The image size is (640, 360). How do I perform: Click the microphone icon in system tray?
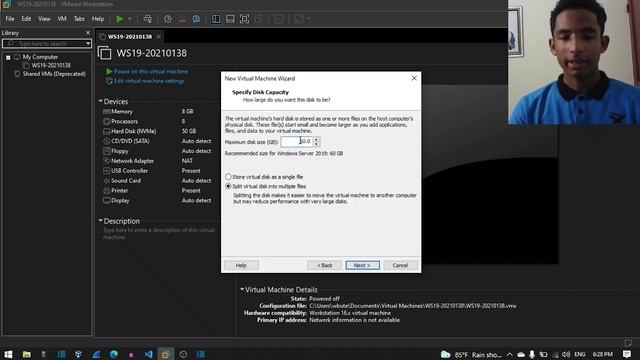[532, 355]
